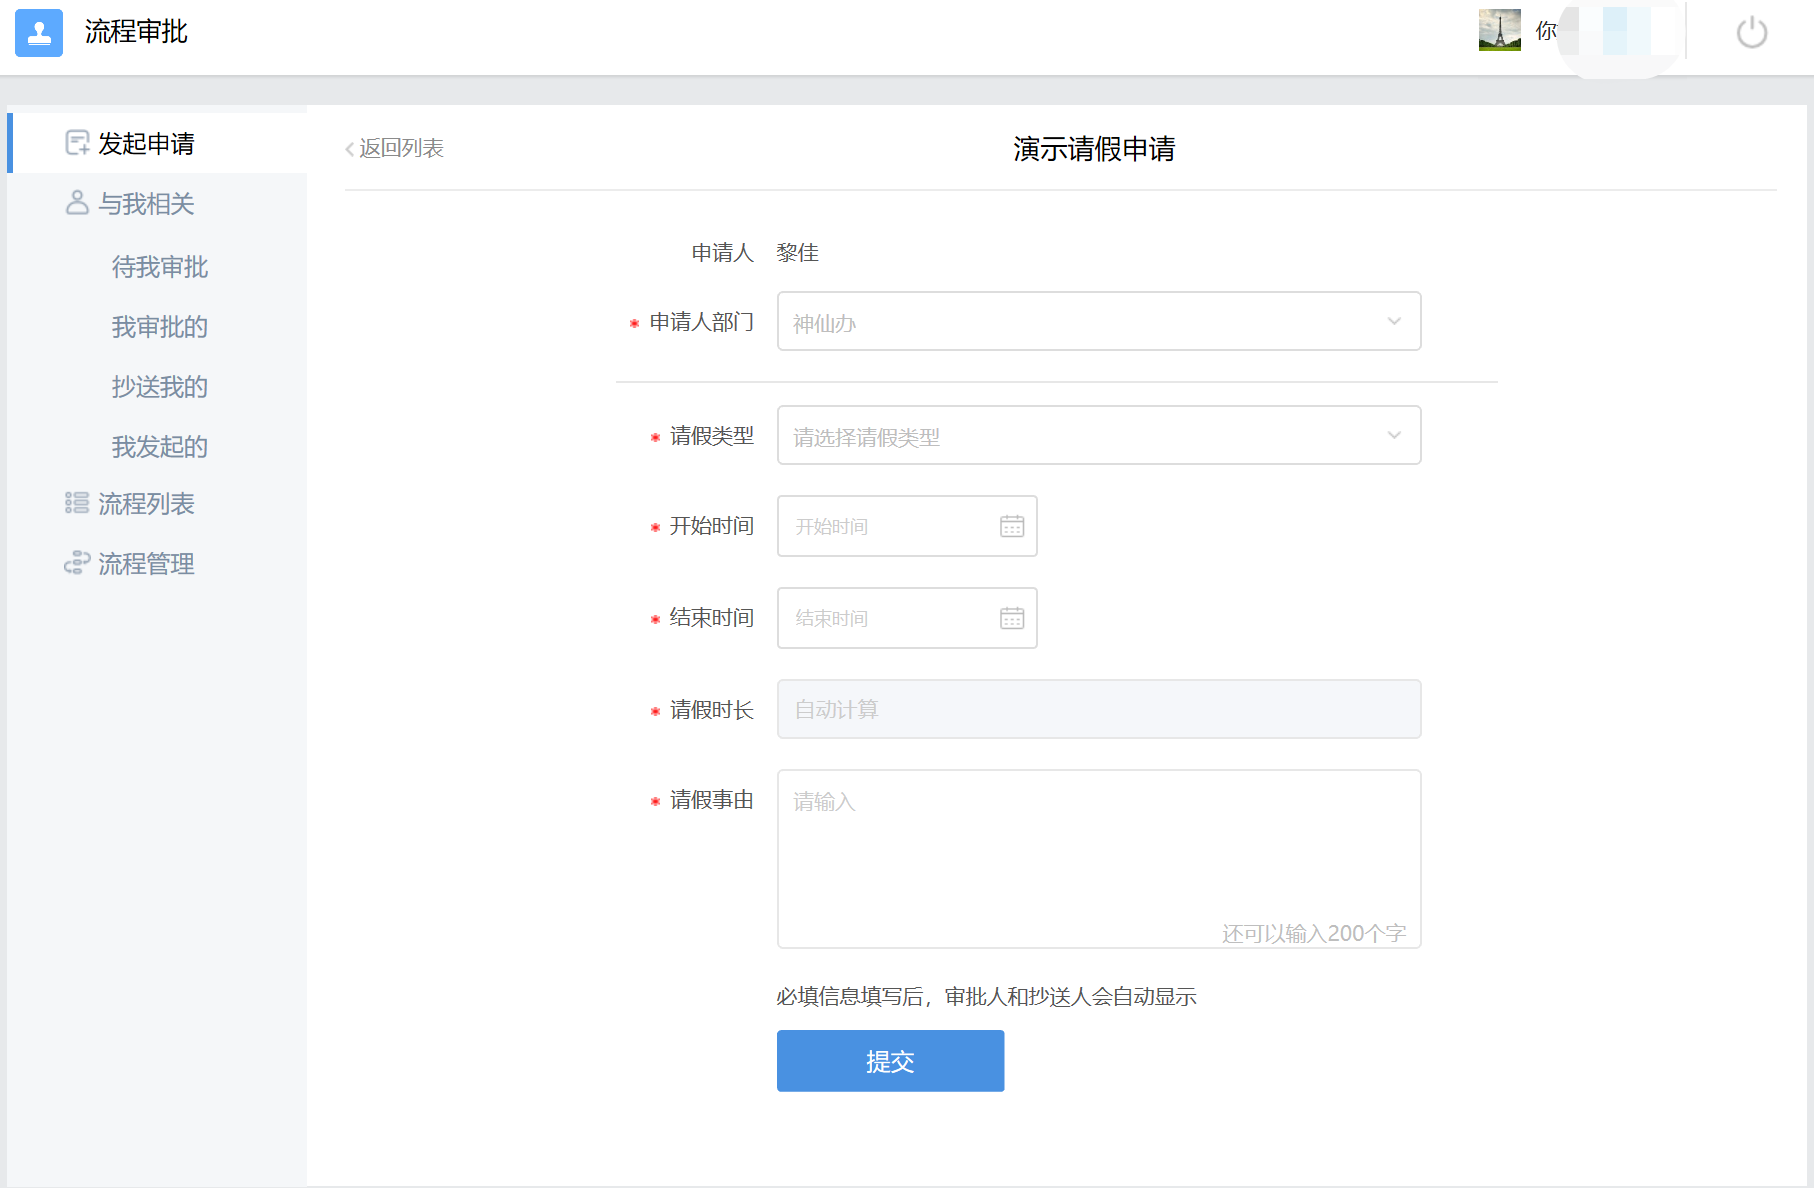Open 待我审批 in the sidebar
Image resolution: width=1814 pixels, height=1188 pixels.
[x=159, y=267]
